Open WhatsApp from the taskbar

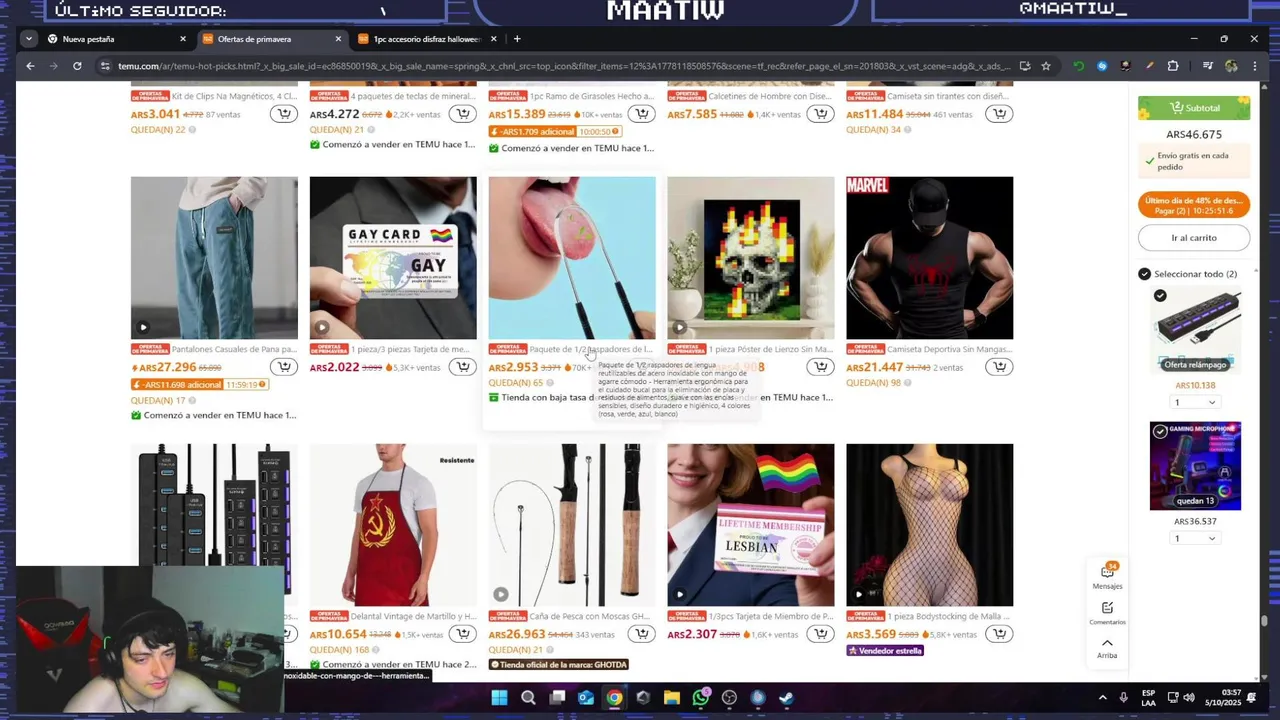(701, 698)
